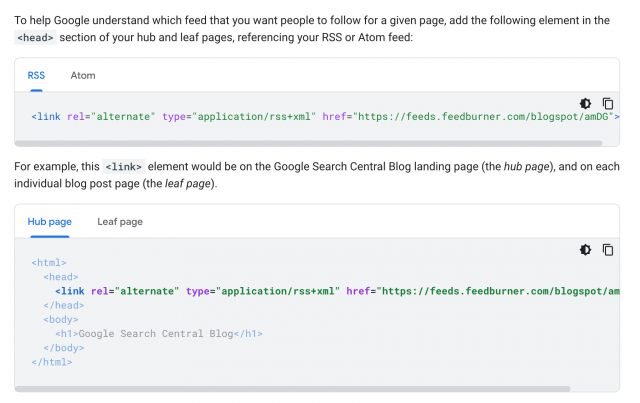Viewport: 640px width, 403px height.
Task: Click the <html> opening tag line
Action: 49,263
